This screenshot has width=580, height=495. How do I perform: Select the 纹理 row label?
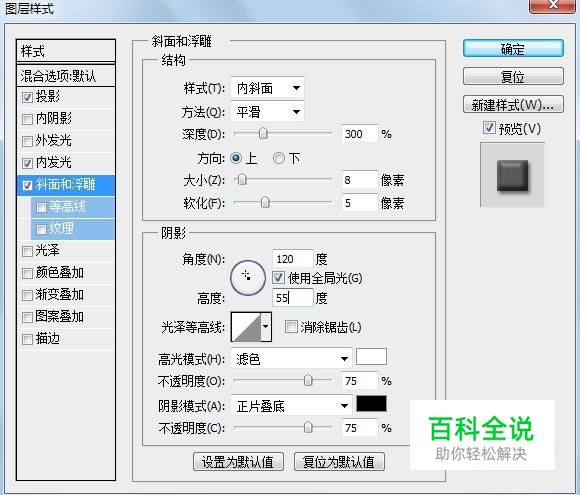pos(61,228)
